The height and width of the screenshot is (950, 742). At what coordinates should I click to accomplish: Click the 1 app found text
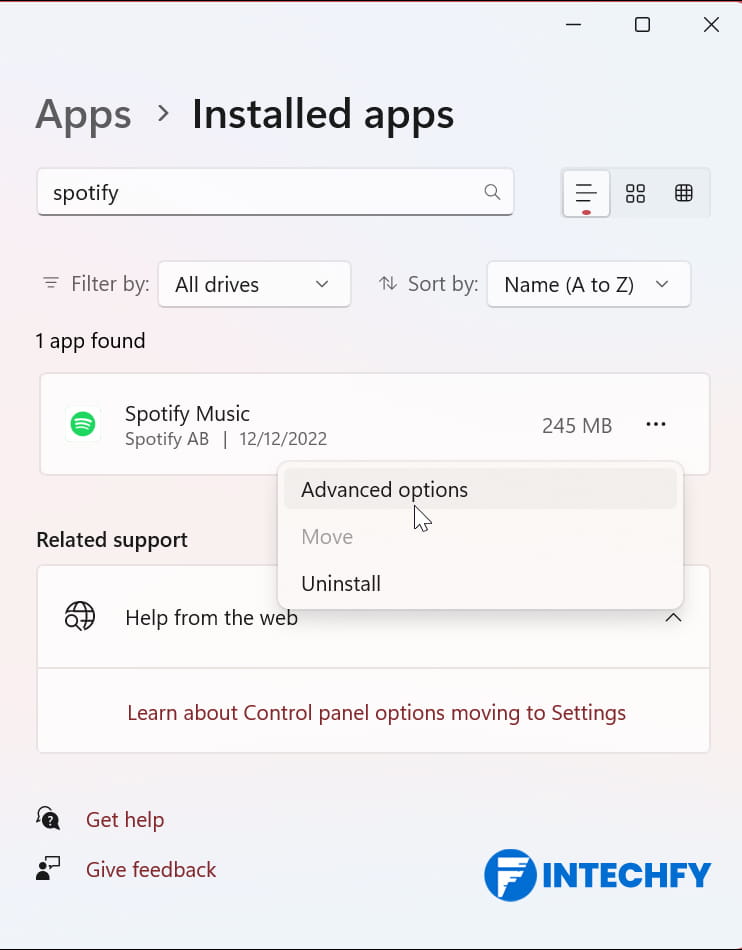click(x=90, y=340)
